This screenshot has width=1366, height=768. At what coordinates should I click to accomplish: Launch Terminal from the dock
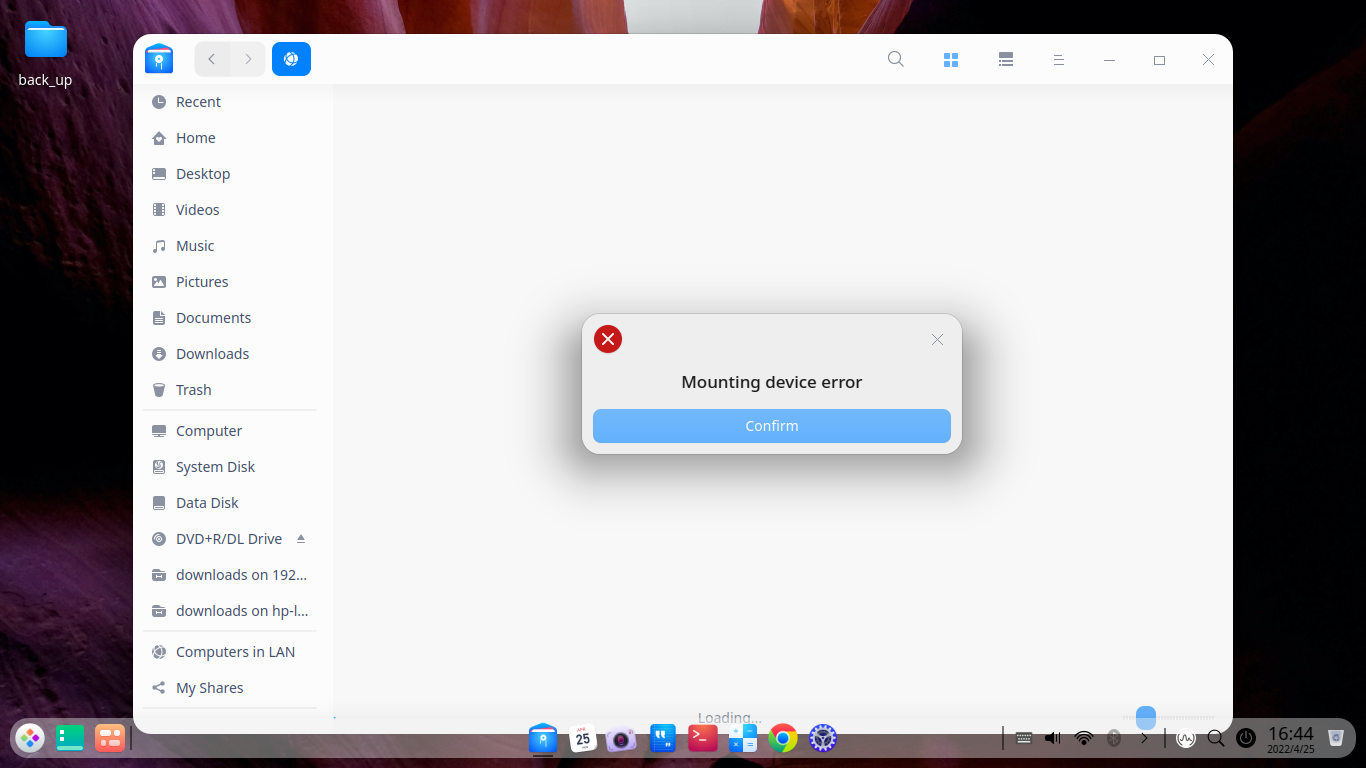pos(703,738)
